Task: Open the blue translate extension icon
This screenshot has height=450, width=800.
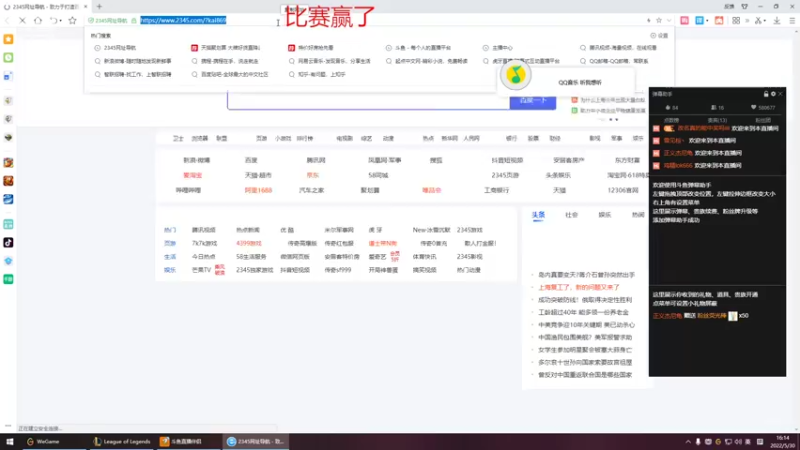Action: coord(699,21)
